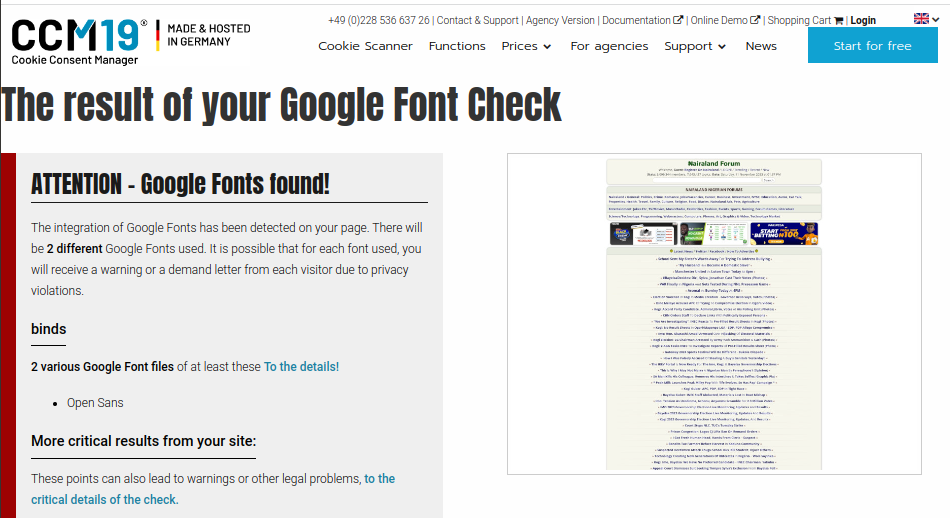Go to the Agency Version page
Screen dimensions: 950x518
pyautogui.click(x=560, y=21)
